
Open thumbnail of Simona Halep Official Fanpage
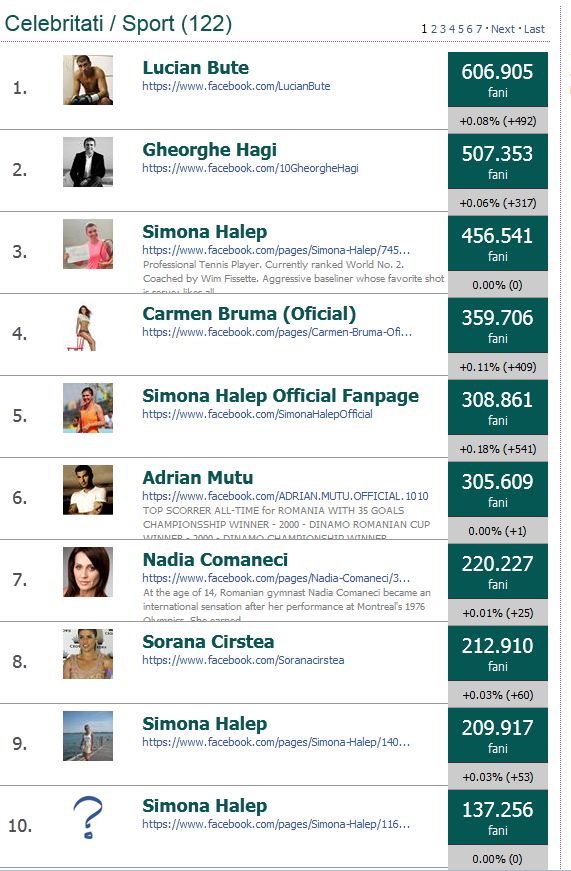[x=88, y=408]
